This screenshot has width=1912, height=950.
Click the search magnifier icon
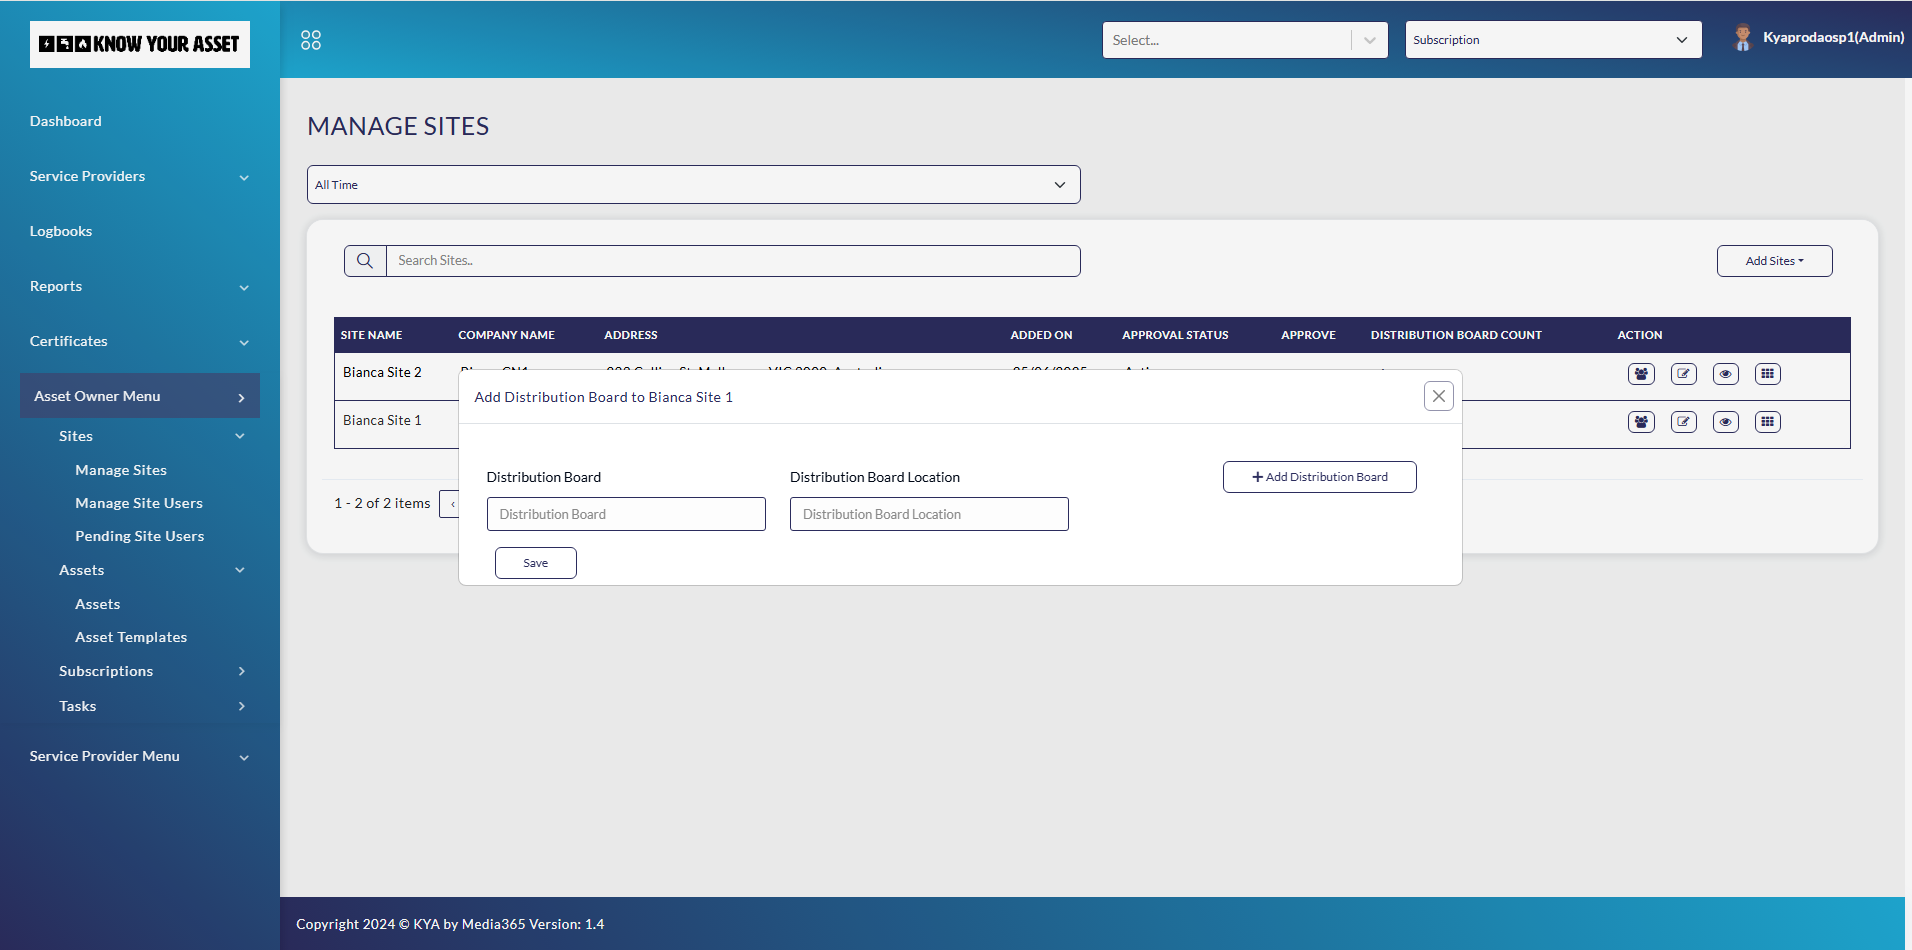365,261
